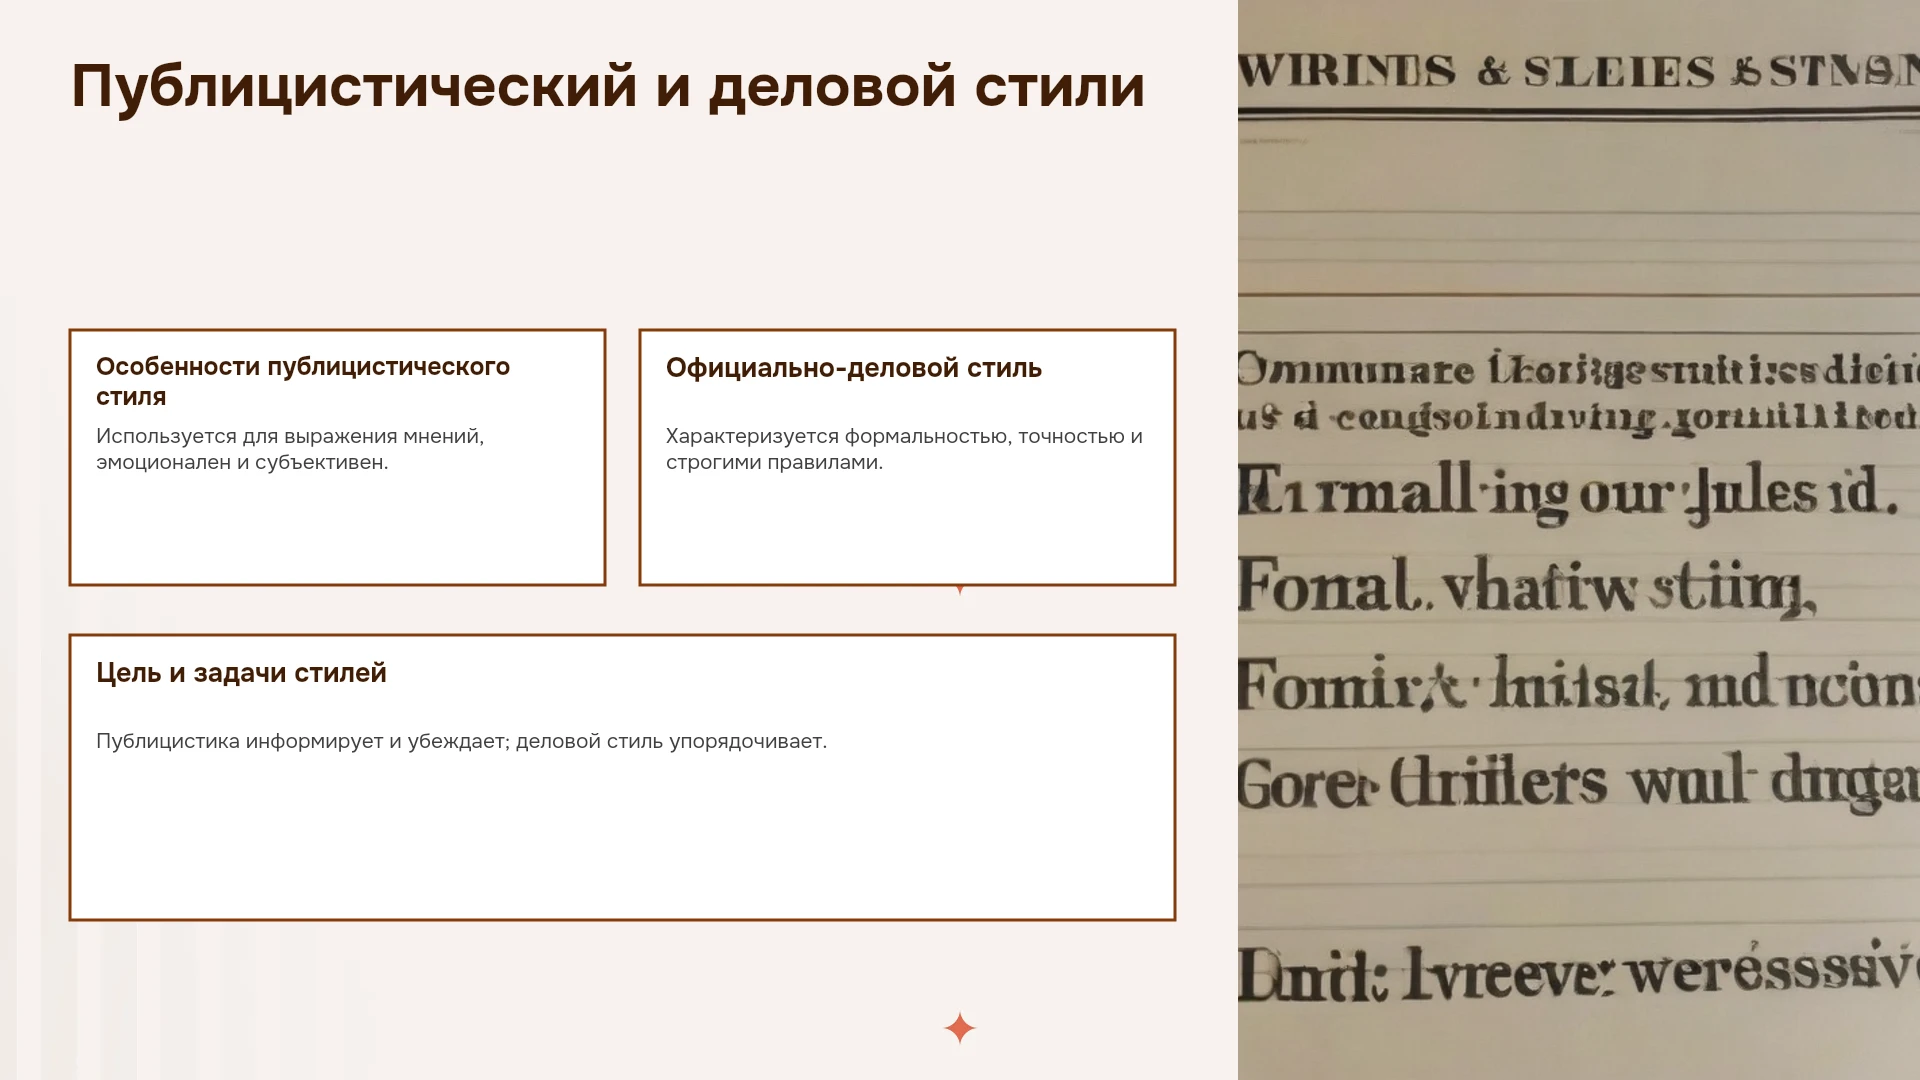Image resolution: width=1920 pixels, height=1080 pixels.
Task: Select the Официально-деловой стиль card border
Action: 907,457
